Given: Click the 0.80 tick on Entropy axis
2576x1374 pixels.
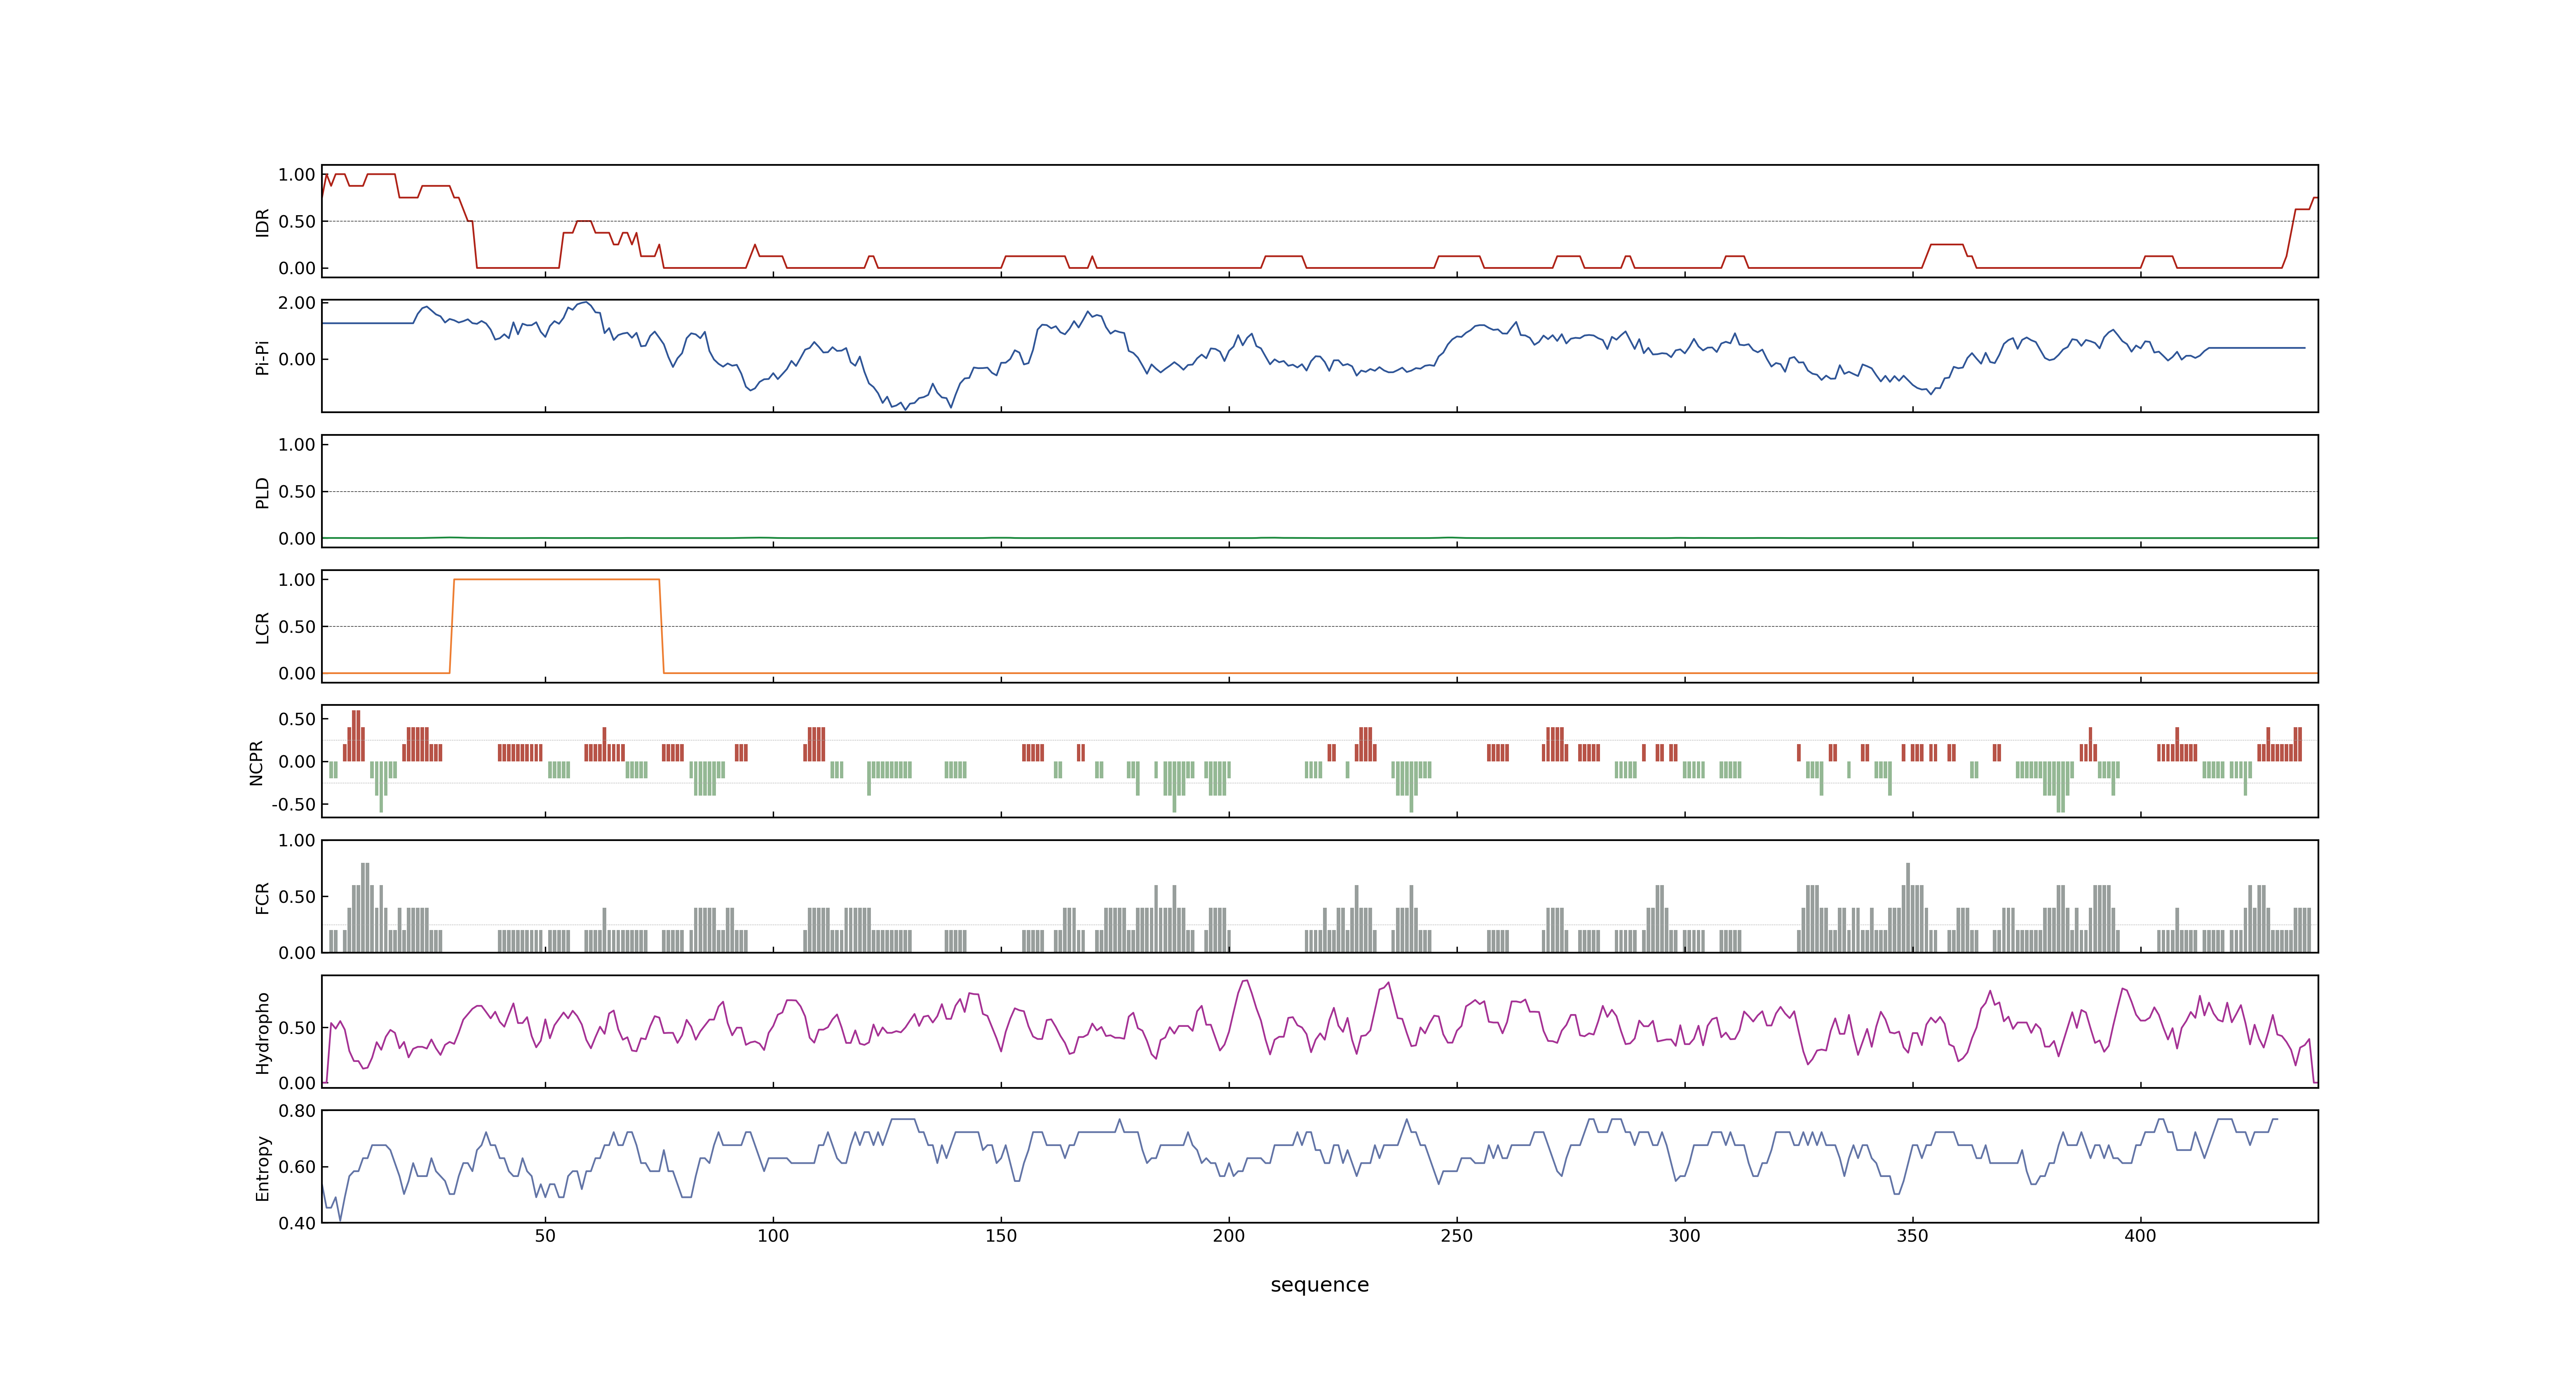Looking at the screenshot, I should tap(297, 1111).
